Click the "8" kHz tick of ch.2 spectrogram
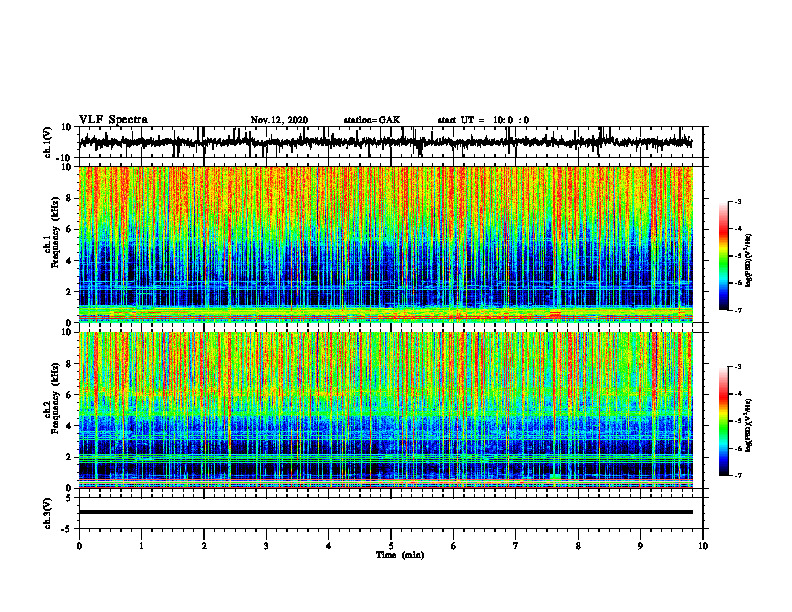The image size is (792, 612). point(69,364)
